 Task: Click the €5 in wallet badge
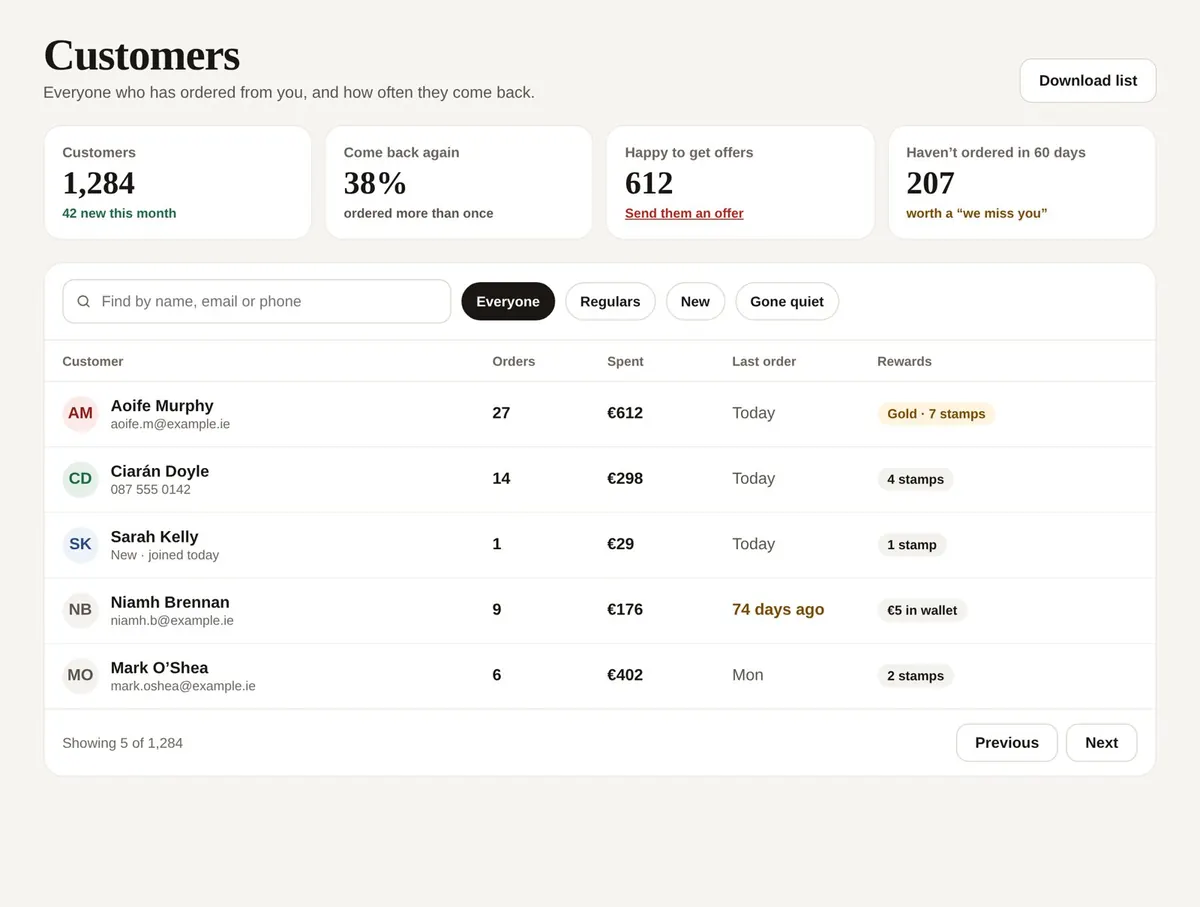(922, 610)
